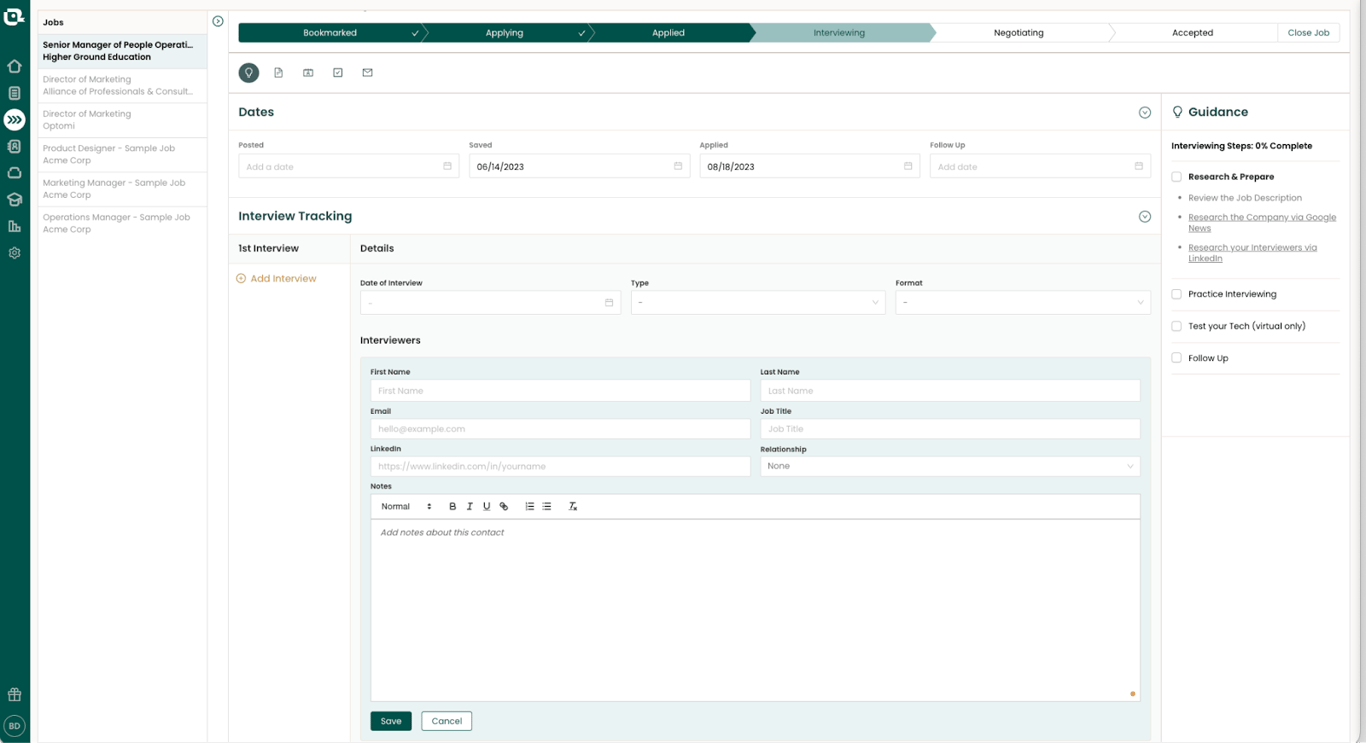This screenshot has width=1366, height=743.
Task: Open Research the Company via Google News
Action: 1262,223
